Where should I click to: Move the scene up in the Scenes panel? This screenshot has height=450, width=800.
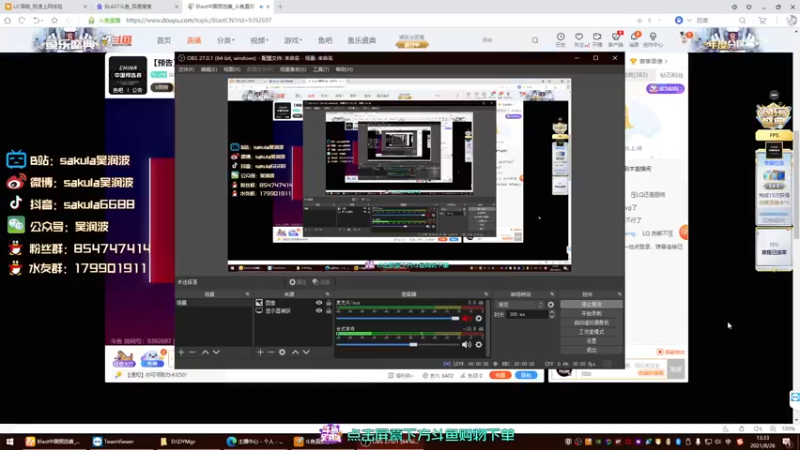[205, 352]
